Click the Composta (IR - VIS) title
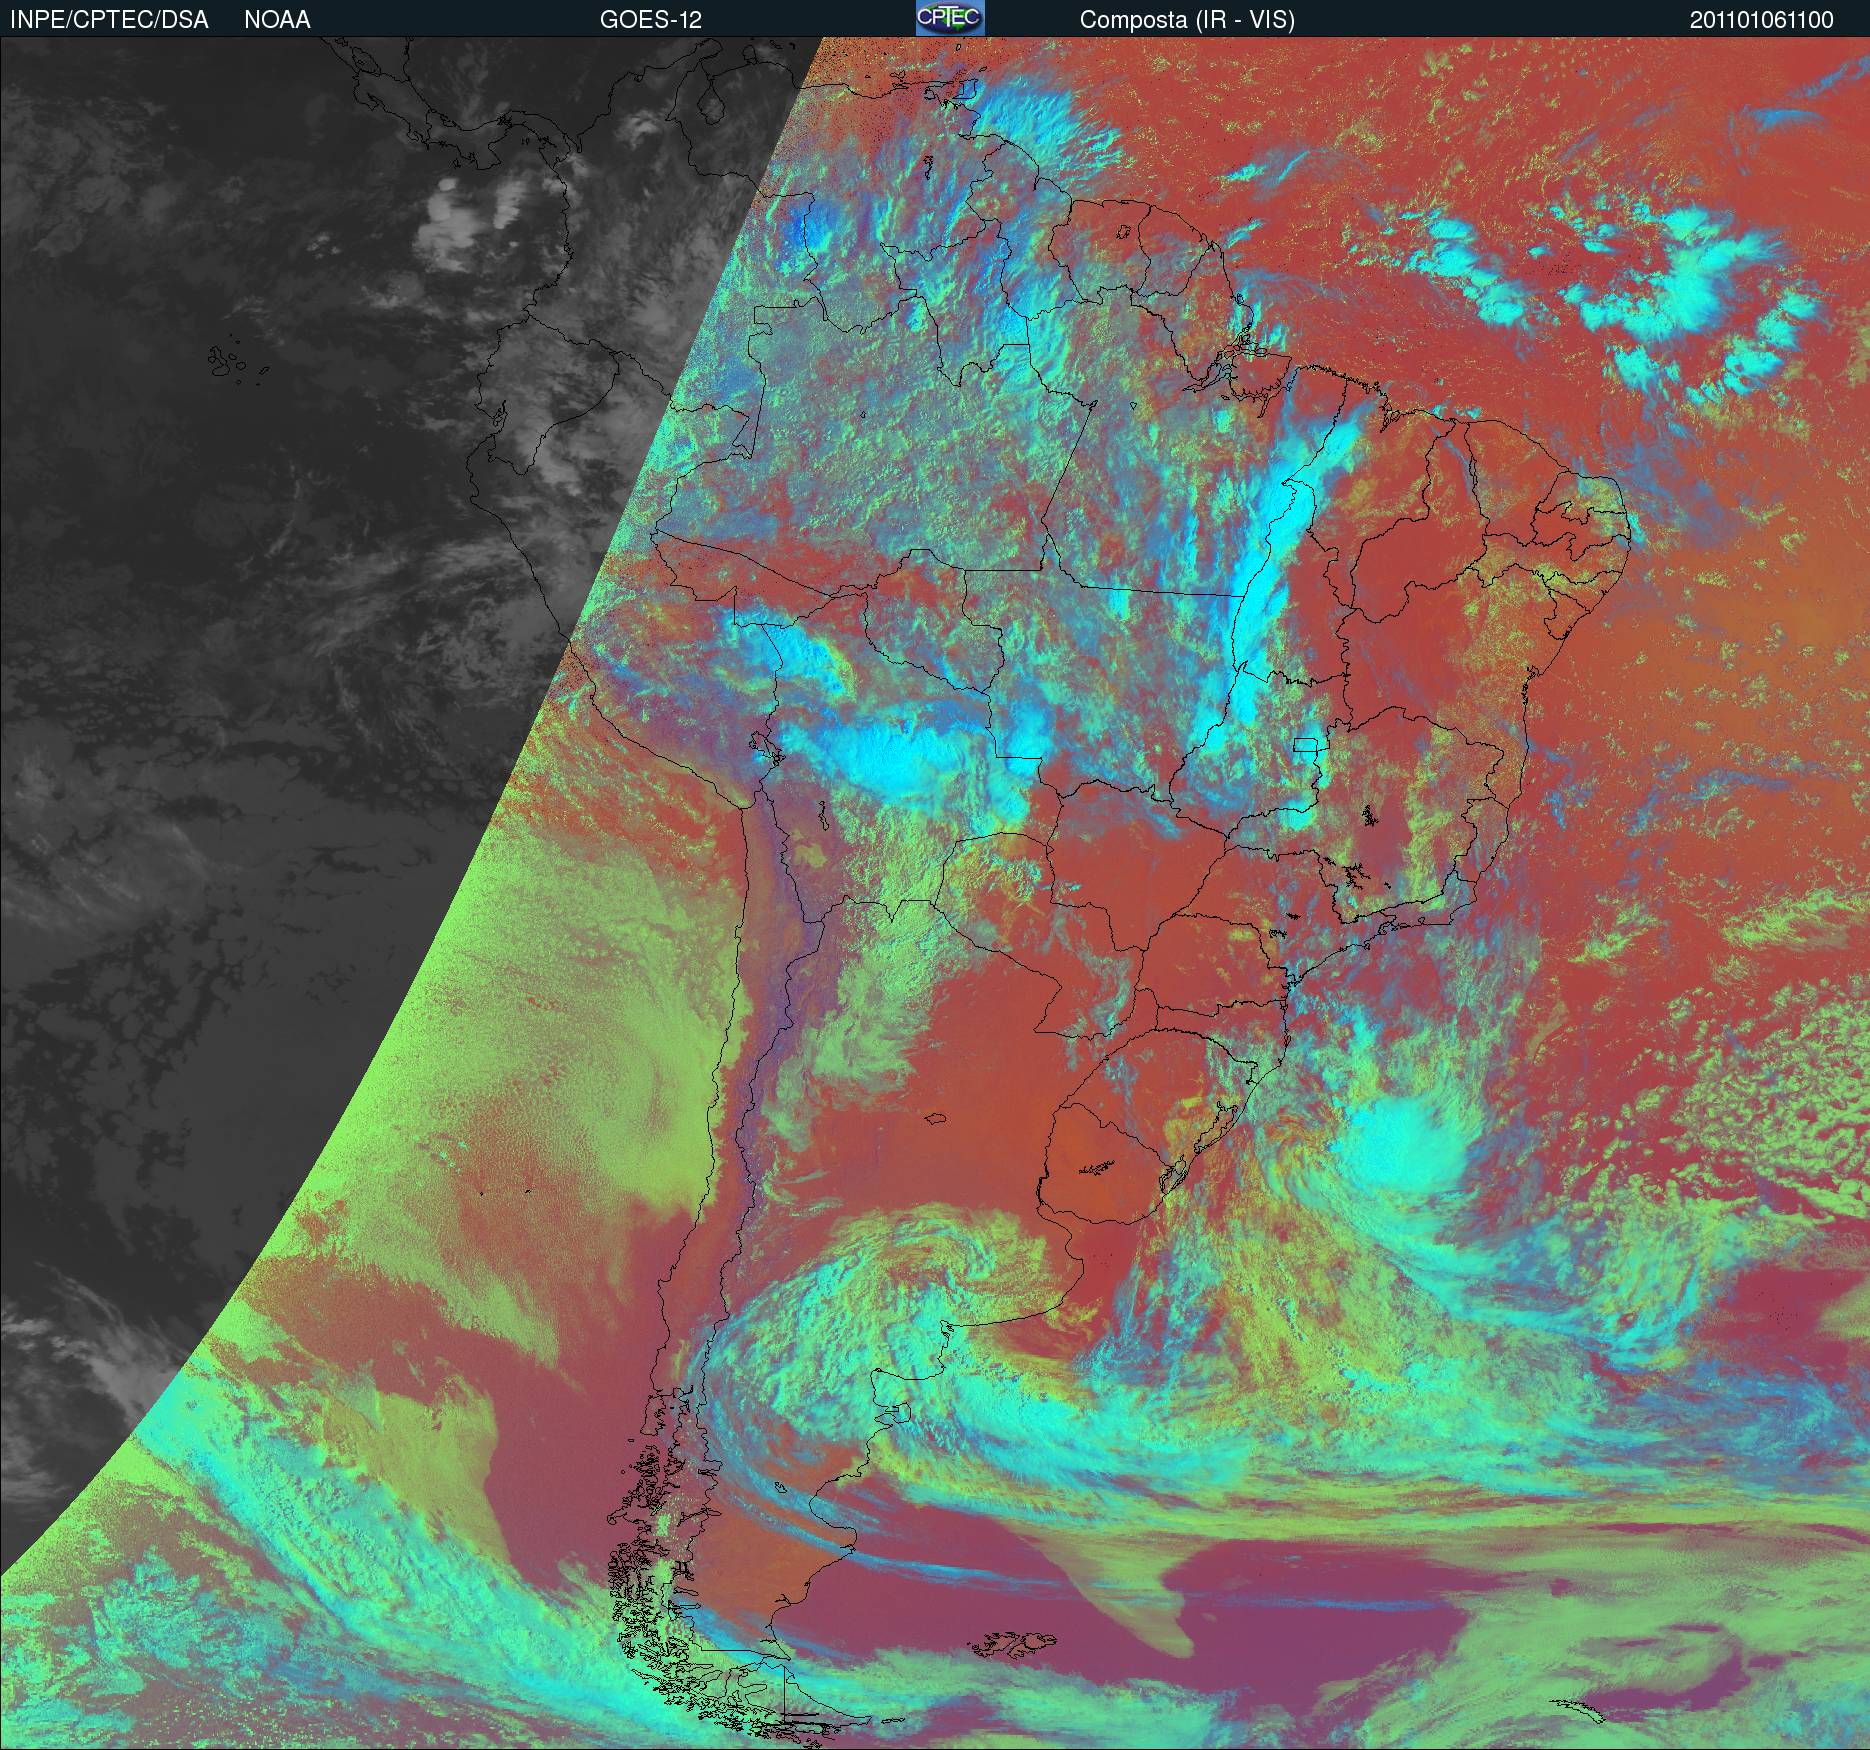 coord(1187,20)
